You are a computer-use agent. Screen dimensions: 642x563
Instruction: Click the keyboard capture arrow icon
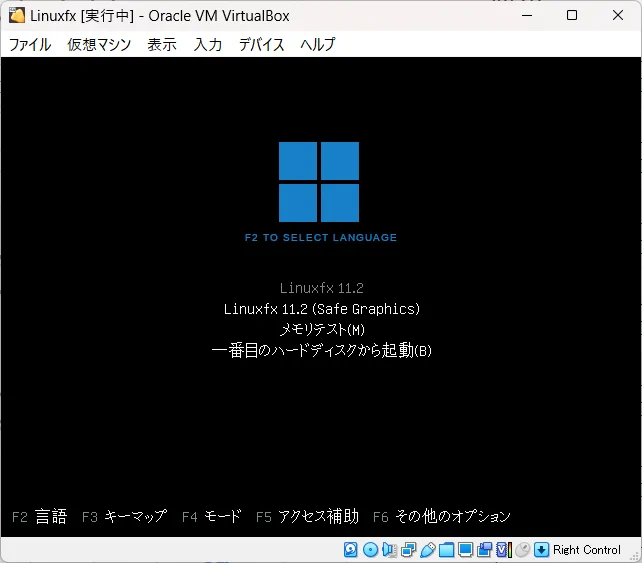(541, 549)
